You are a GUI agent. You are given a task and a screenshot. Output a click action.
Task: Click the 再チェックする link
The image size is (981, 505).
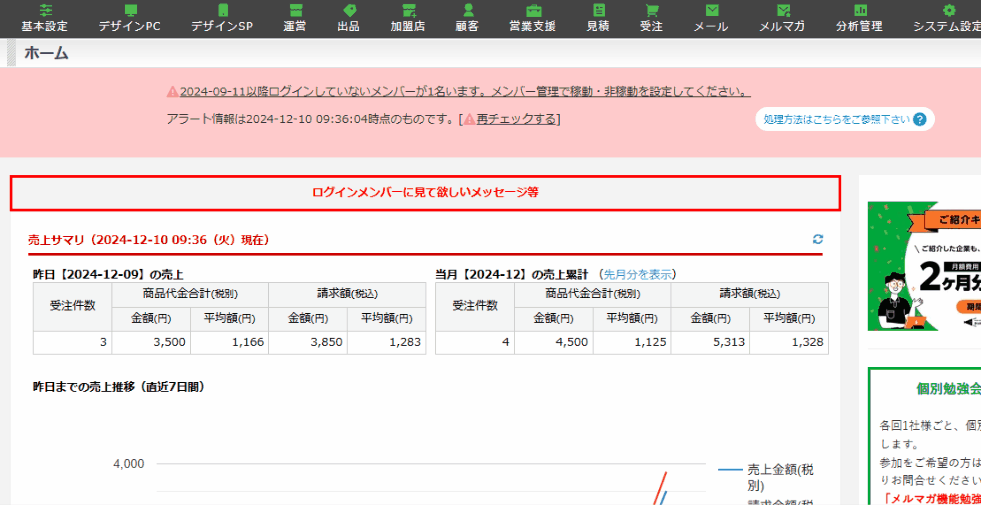coord(515,119)
